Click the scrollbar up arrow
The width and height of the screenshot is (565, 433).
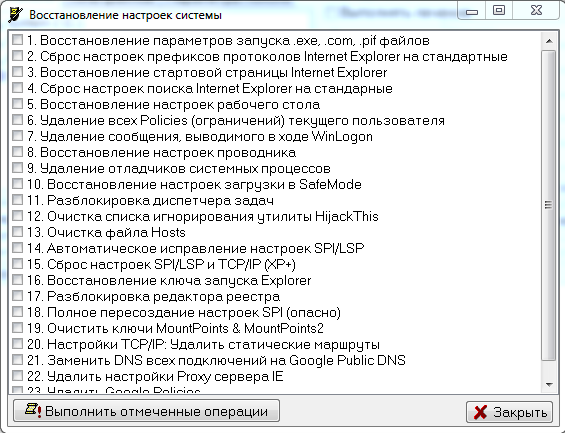[549, 41]
